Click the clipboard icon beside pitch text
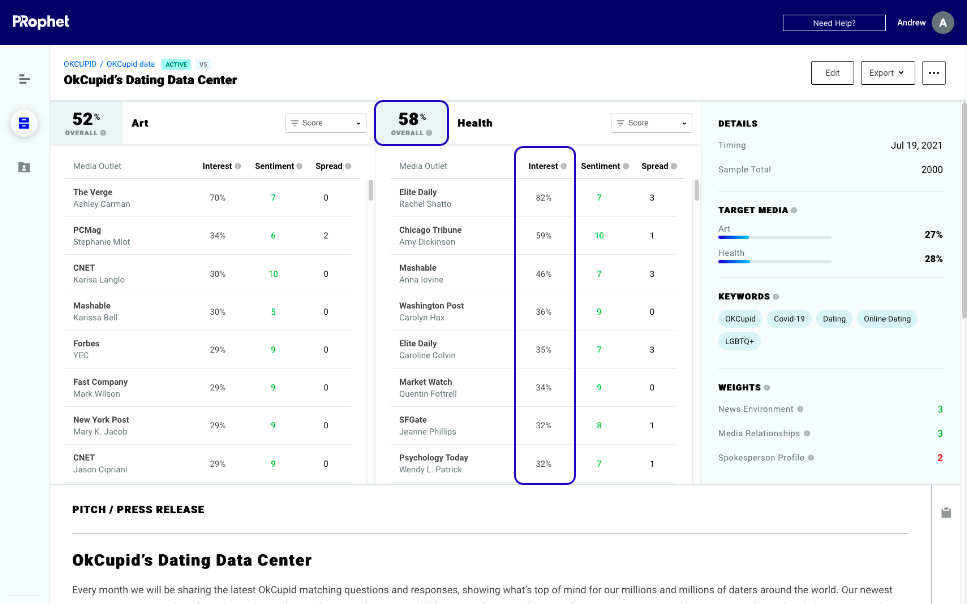This screenshot has width=967, height=604. [x=946, y=513]
